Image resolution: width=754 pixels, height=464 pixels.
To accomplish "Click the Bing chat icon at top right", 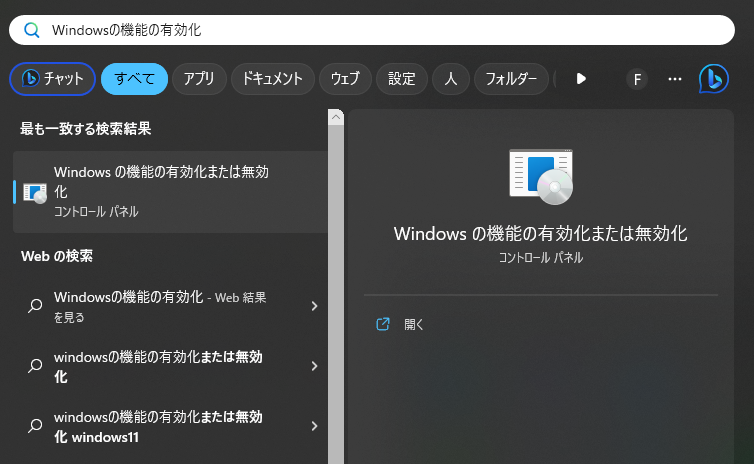I will [x=714, y=79].
